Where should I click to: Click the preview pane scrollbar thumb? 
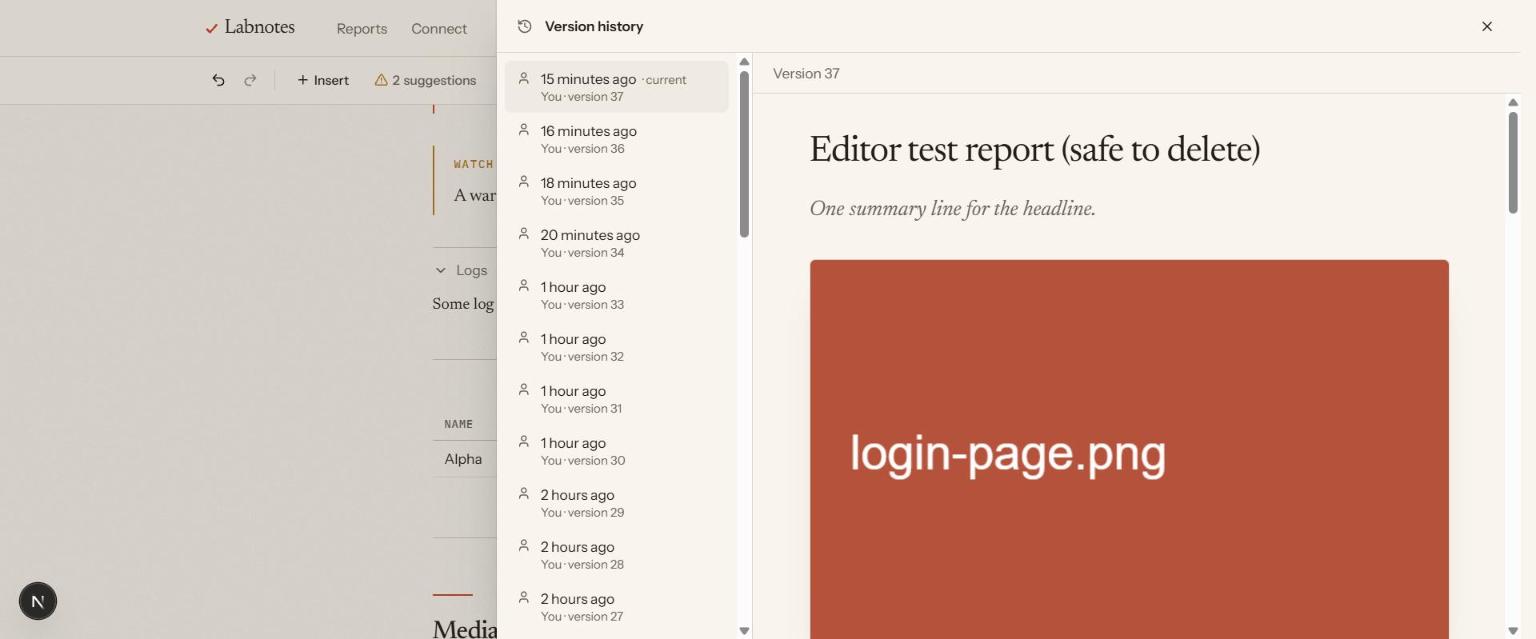point(1513,162)
